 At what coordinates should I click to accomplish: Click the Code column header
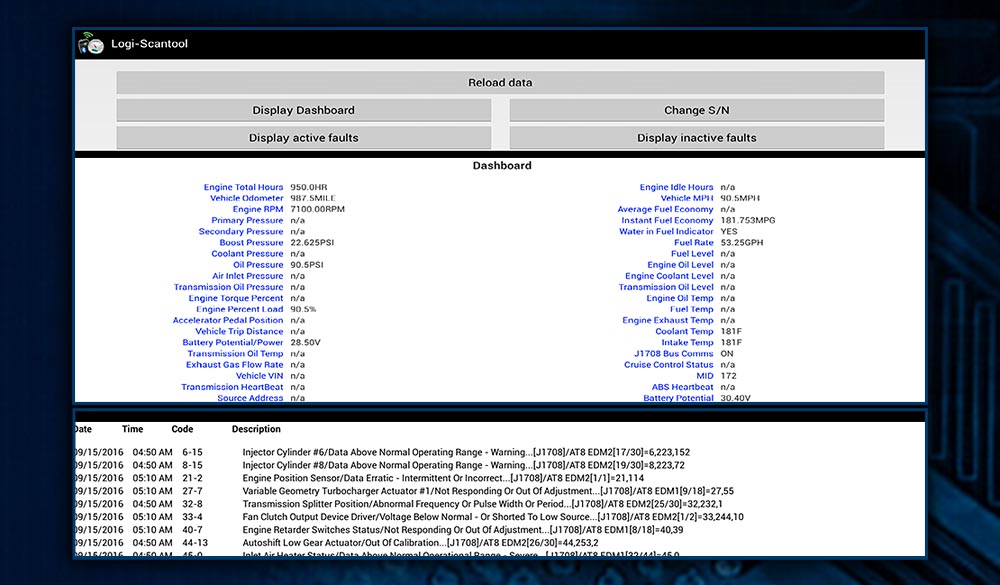click(182, 429)
